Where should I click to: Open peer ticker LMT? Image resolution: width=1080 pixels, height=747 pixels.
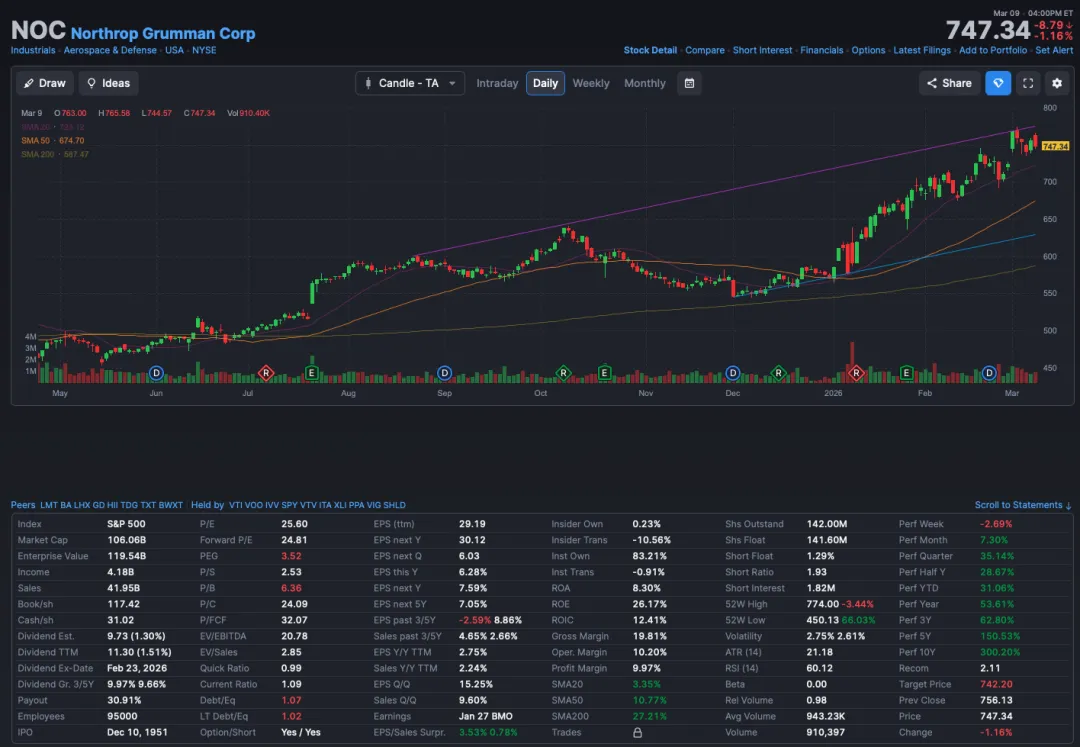coord(49,505)
